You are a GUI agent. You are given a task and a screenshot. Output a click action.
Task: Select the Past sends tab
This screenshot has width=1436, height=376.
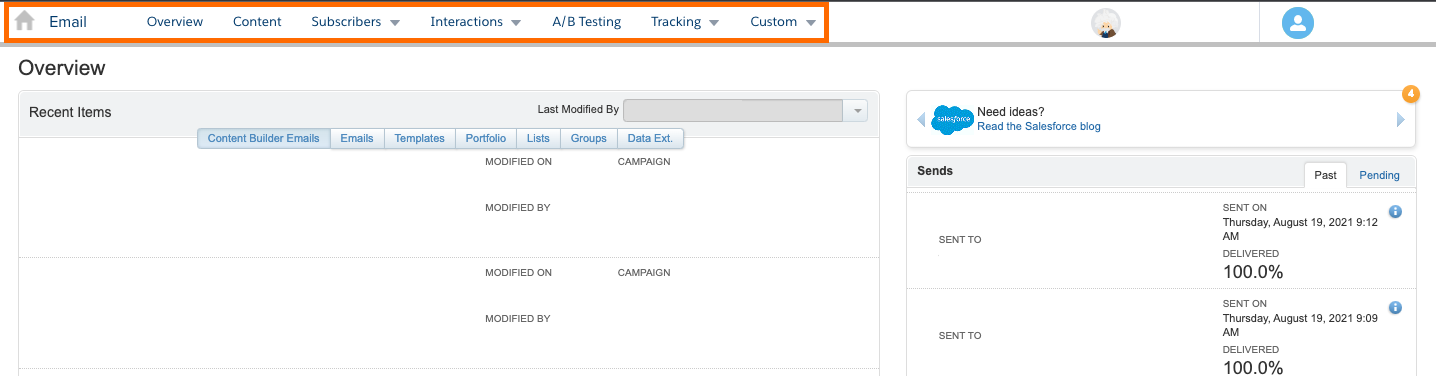(1325, 175)
